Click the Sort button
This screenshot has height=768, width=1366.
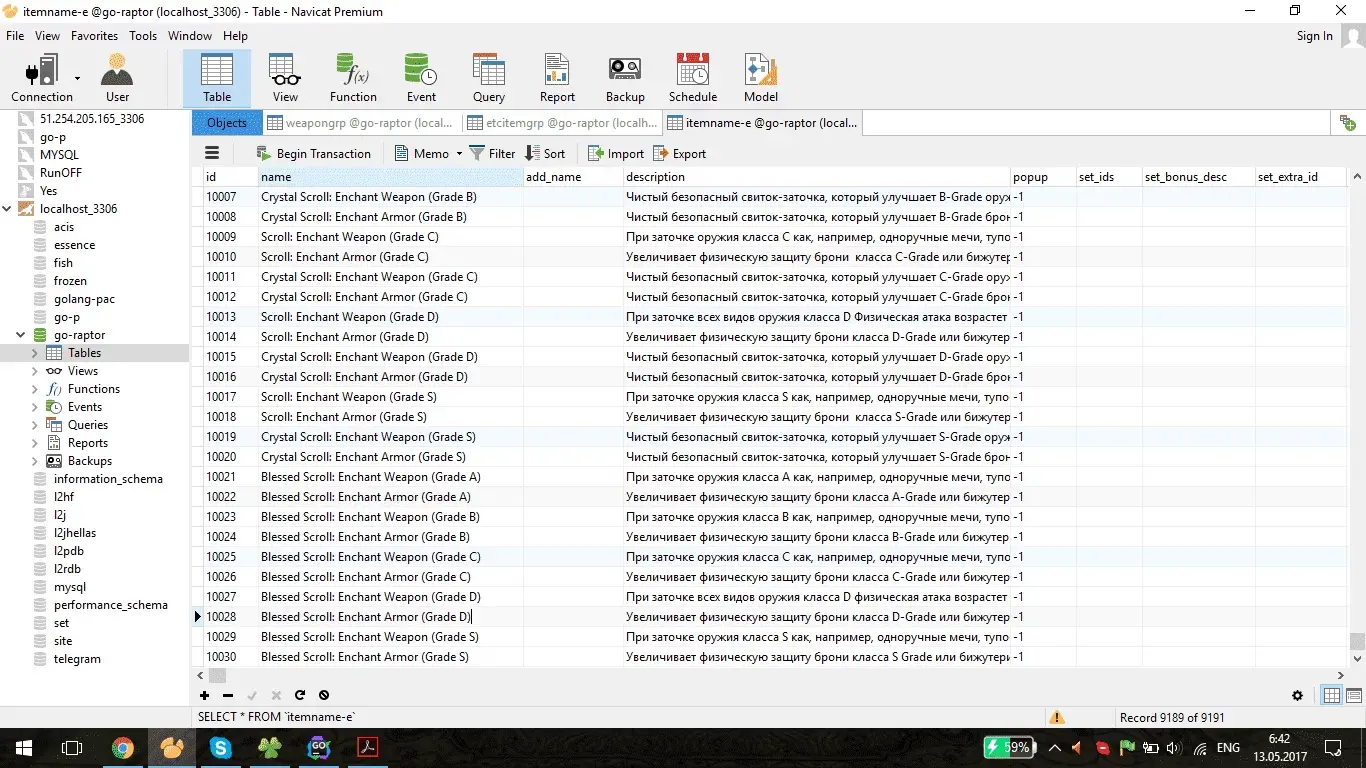pos(545,154)
